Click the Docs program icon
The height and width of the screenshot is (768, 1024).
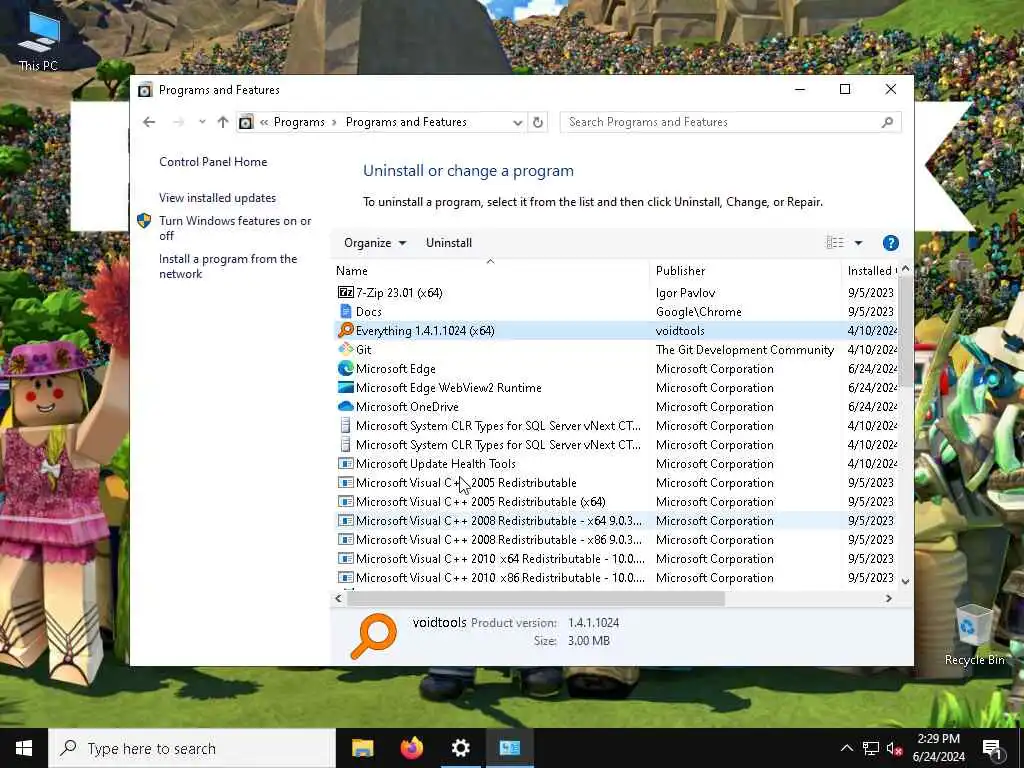coord(345,312)
